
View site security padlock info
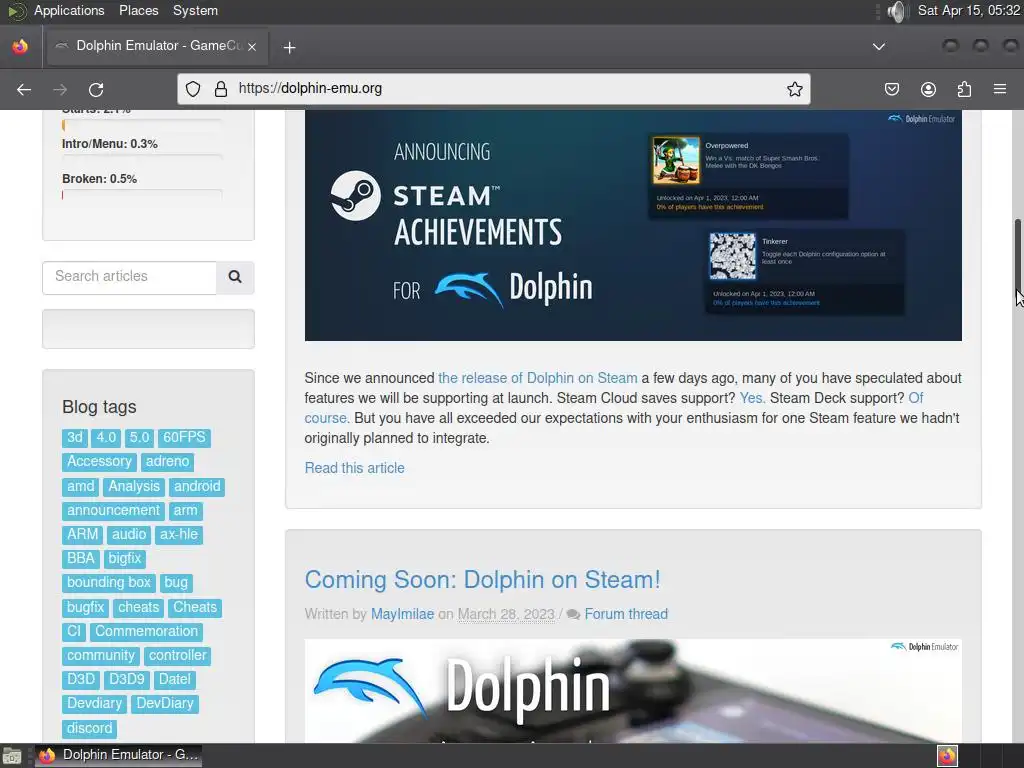(221, 89)
